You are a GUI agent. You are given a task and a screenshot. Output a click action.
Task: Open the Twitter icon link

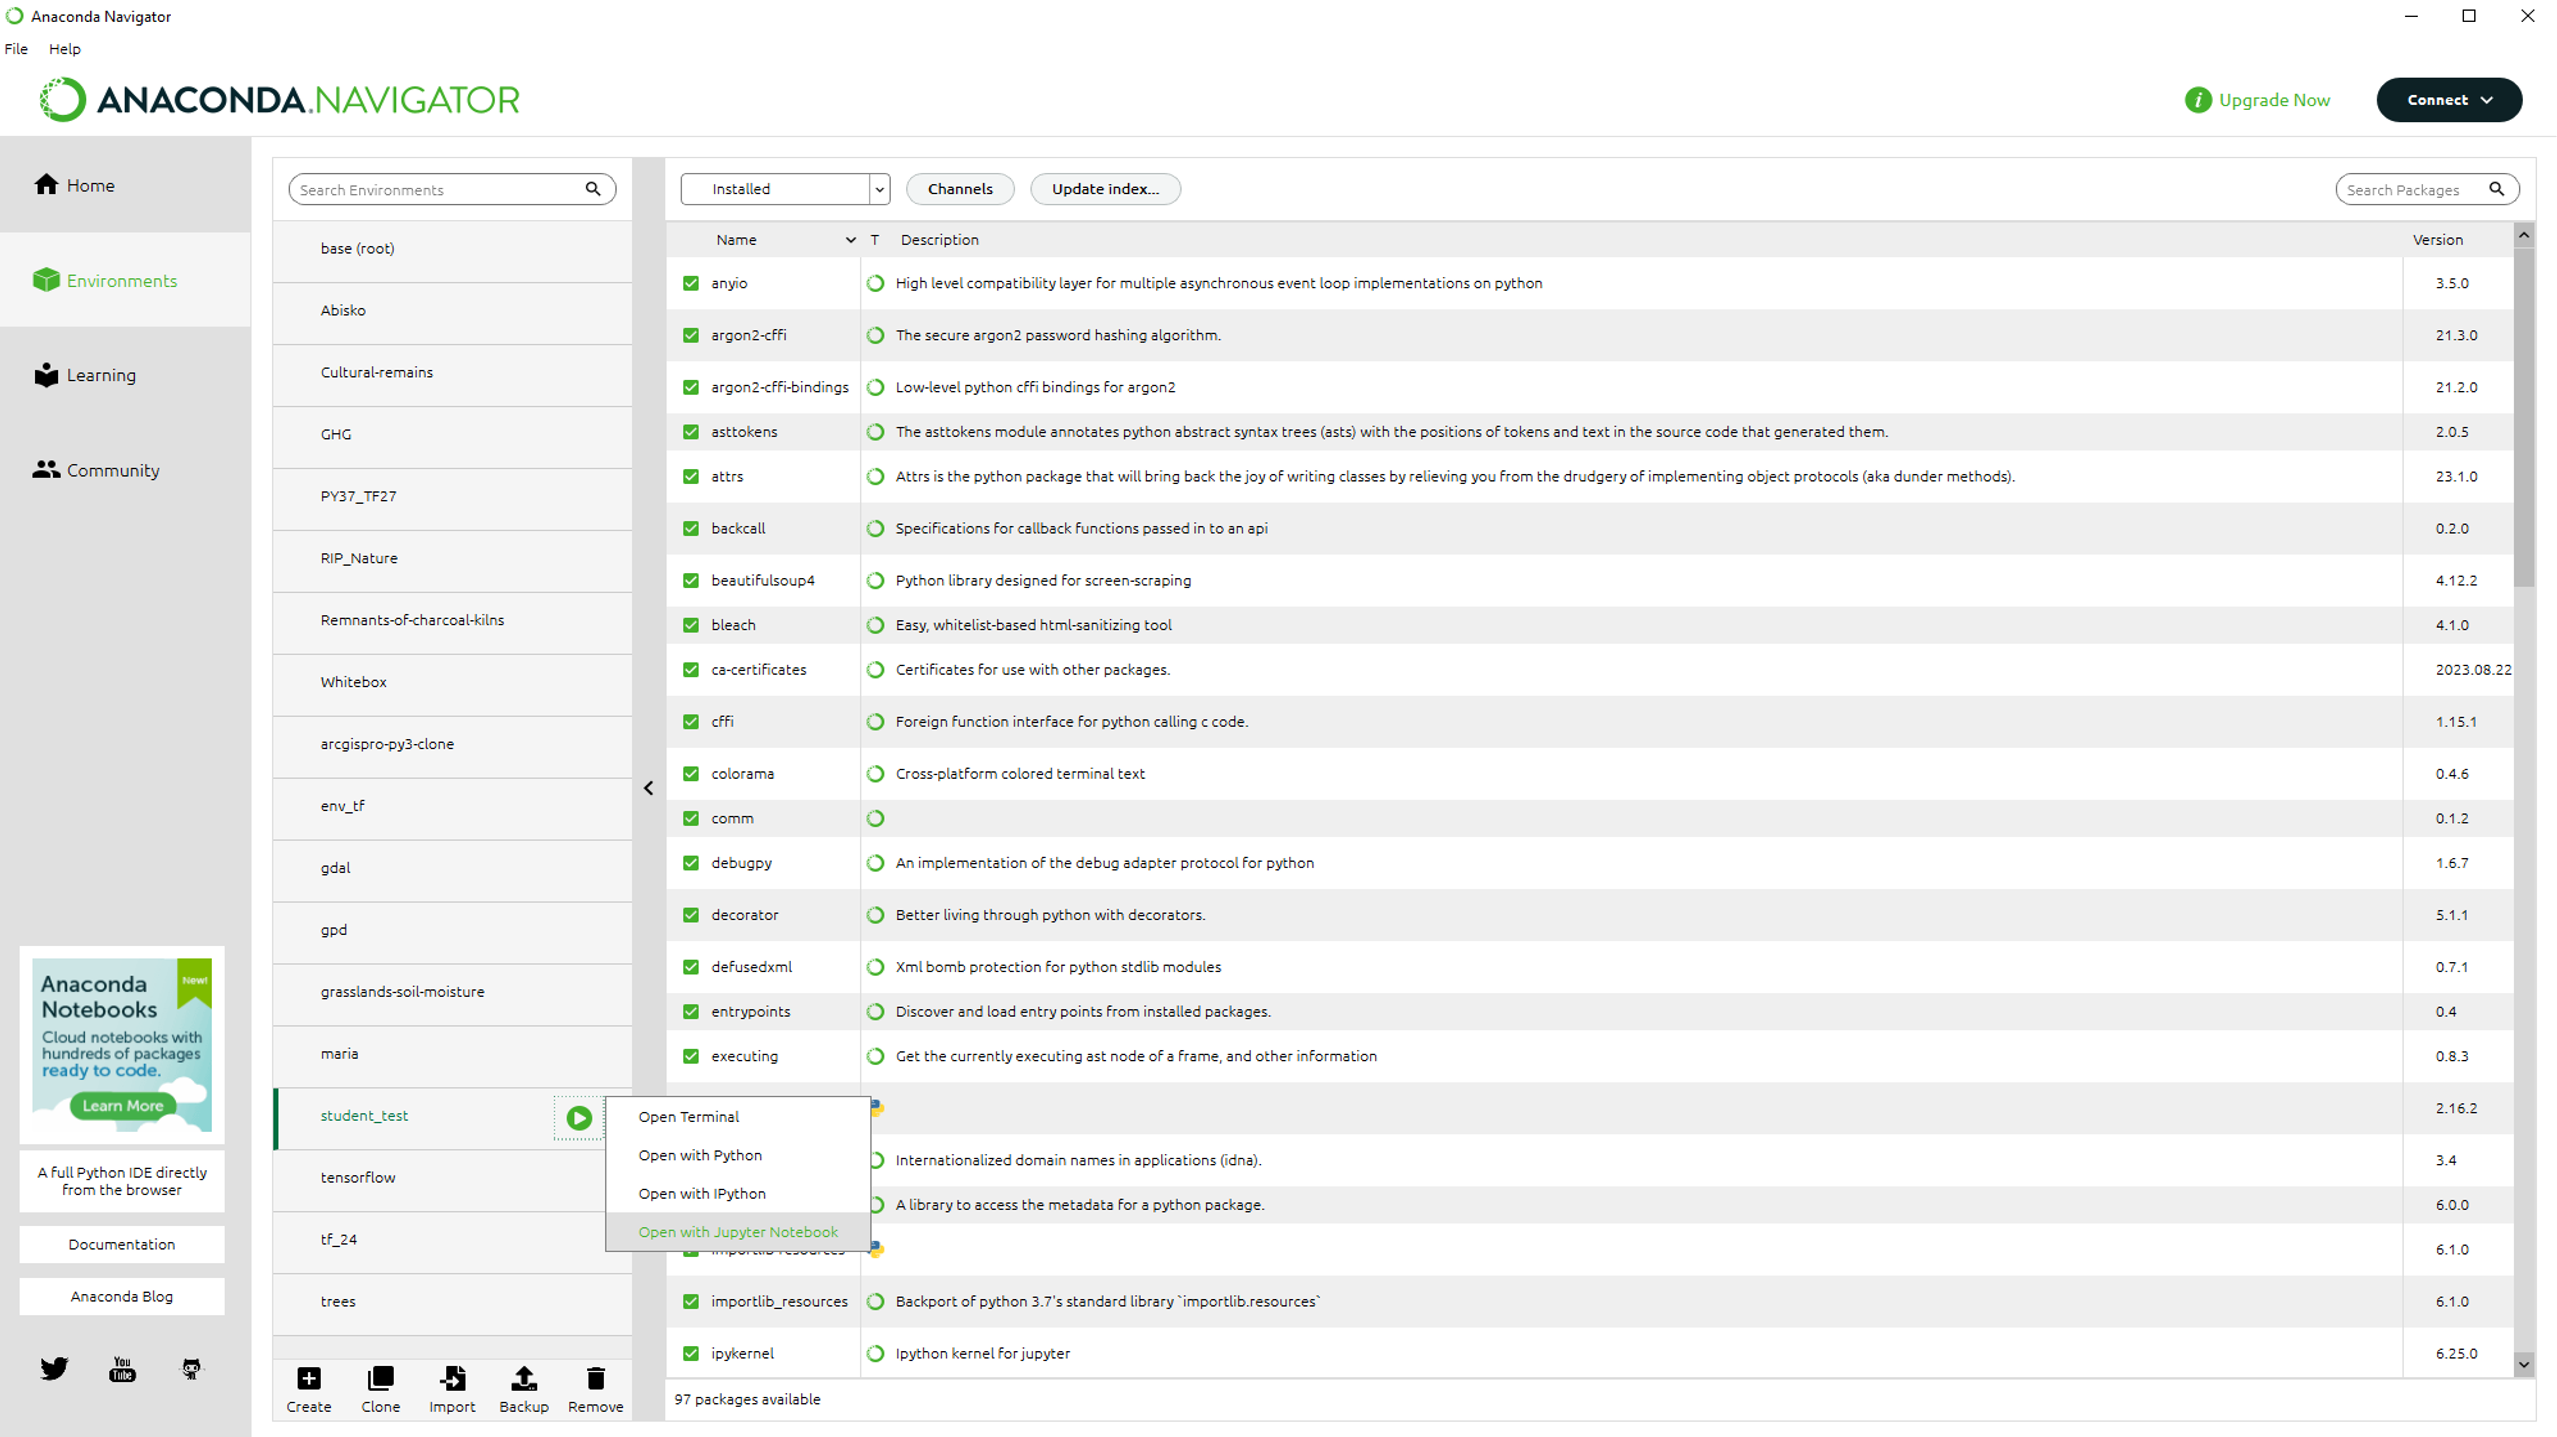click(54, 1368)
